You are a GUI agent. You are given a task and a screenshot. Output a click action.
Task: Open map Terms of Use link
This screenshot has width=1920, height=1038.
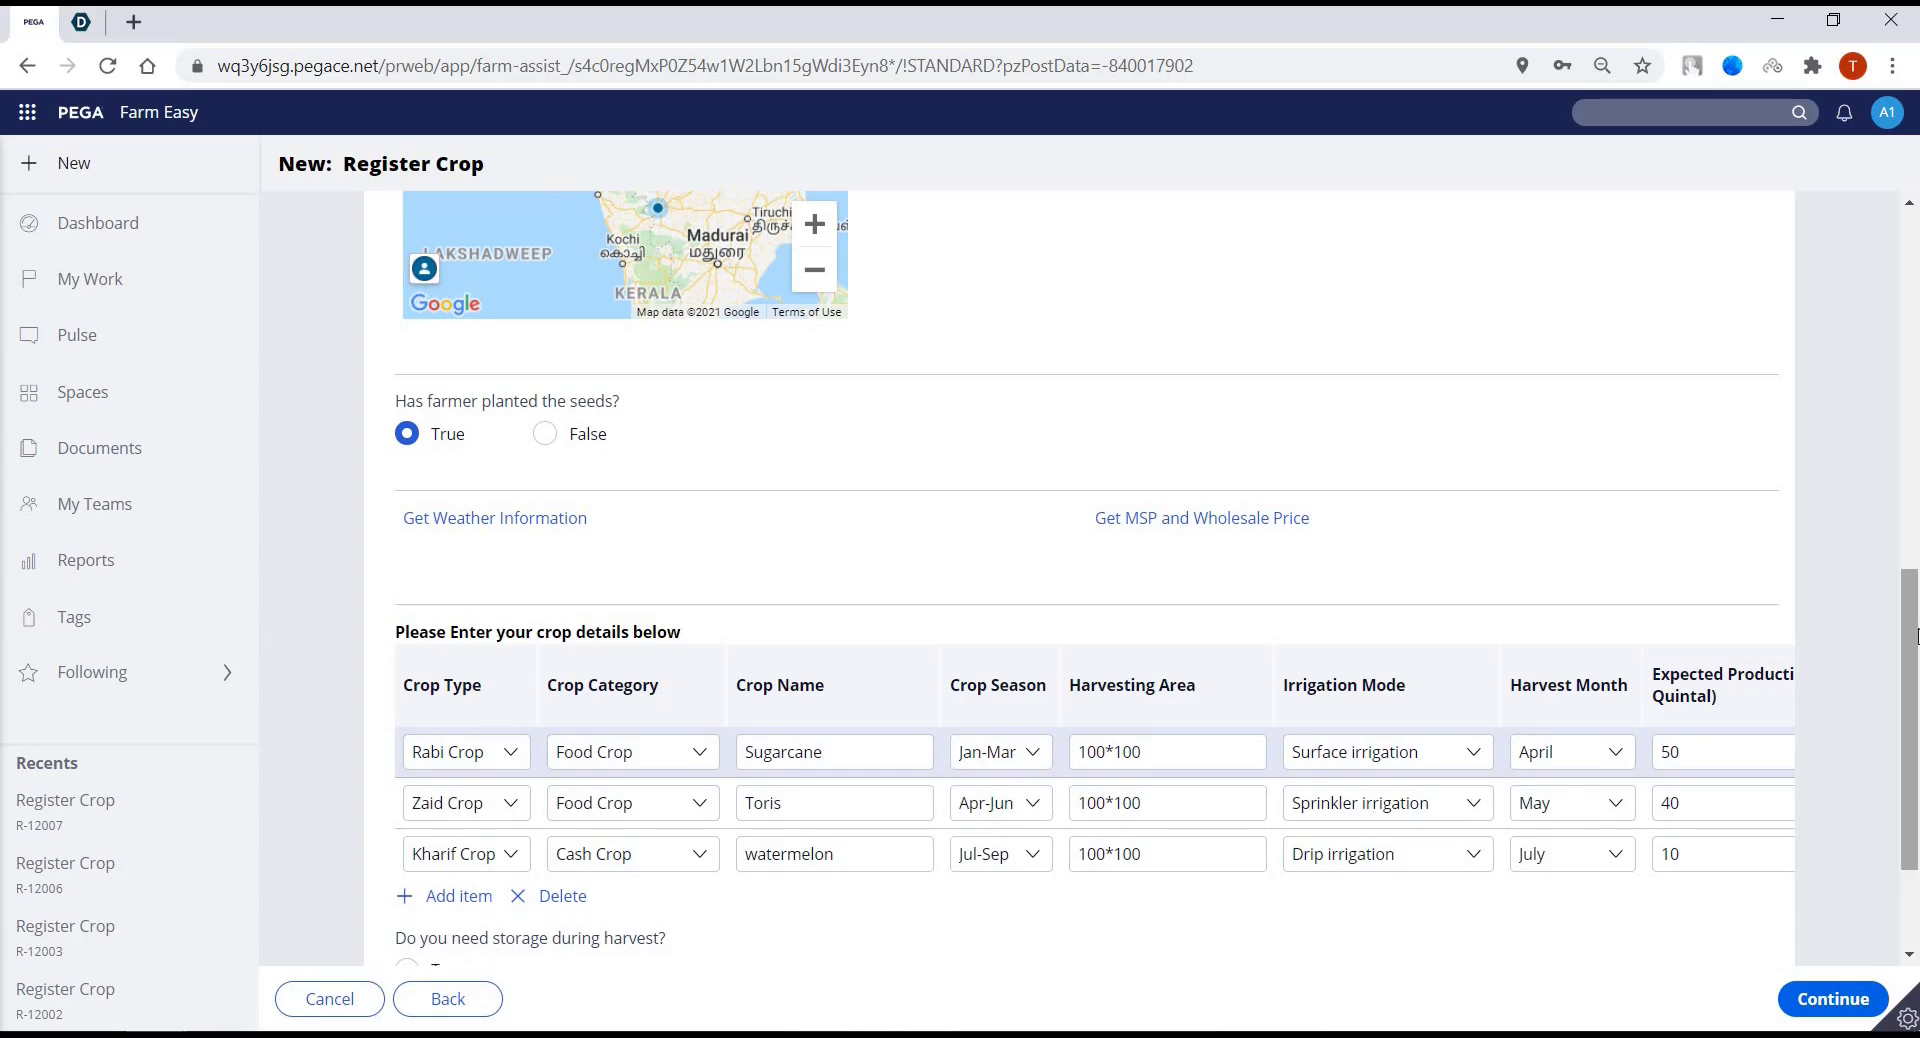(x=806, y=312)
